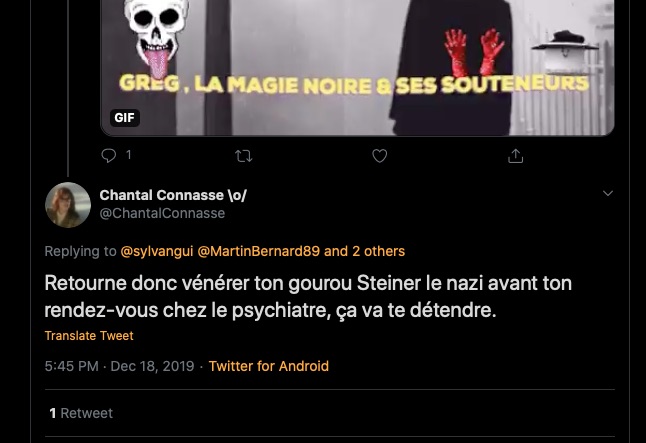
Task: Click Translate Tweet
Action: click(x=89, y=336)
